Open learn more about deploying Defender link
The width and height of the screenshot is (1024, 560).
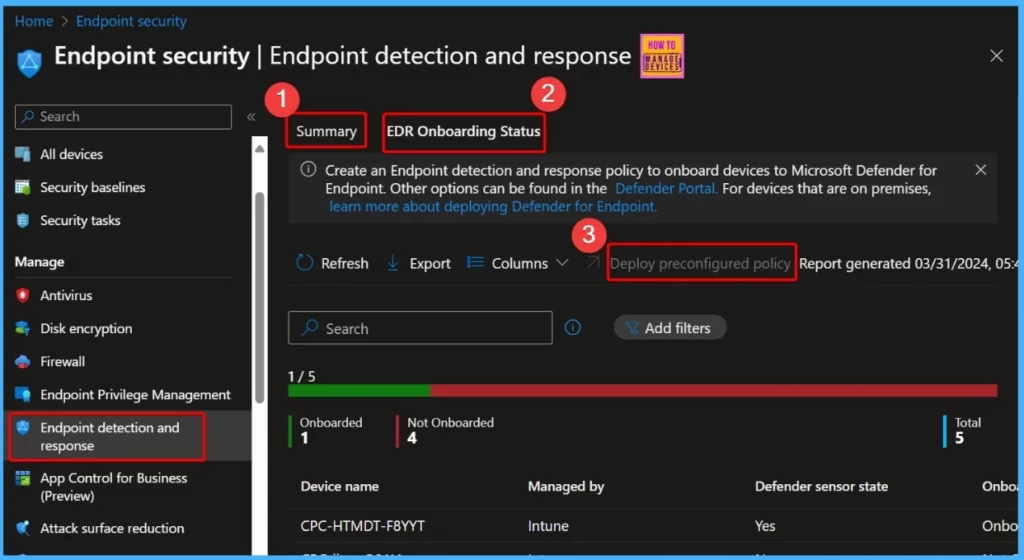coord(493,207)
